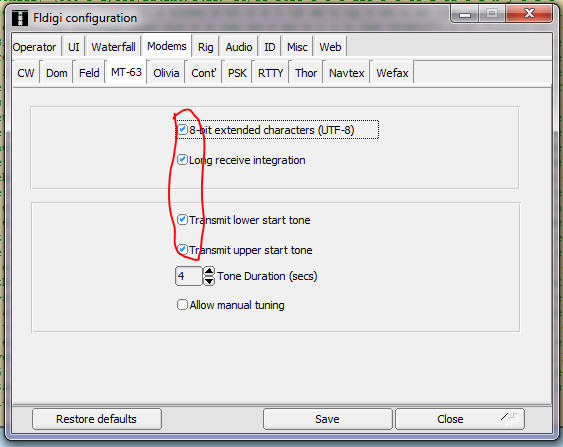Viewport: 563px width, 447px height.
Task: Select the MT-63 modem tab
Action: click(x=126, y=72)
